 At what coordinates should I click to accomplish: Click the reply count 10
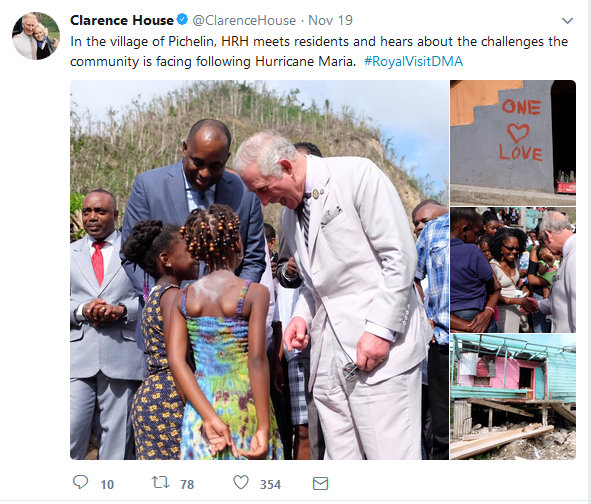[x=107, y=484]
